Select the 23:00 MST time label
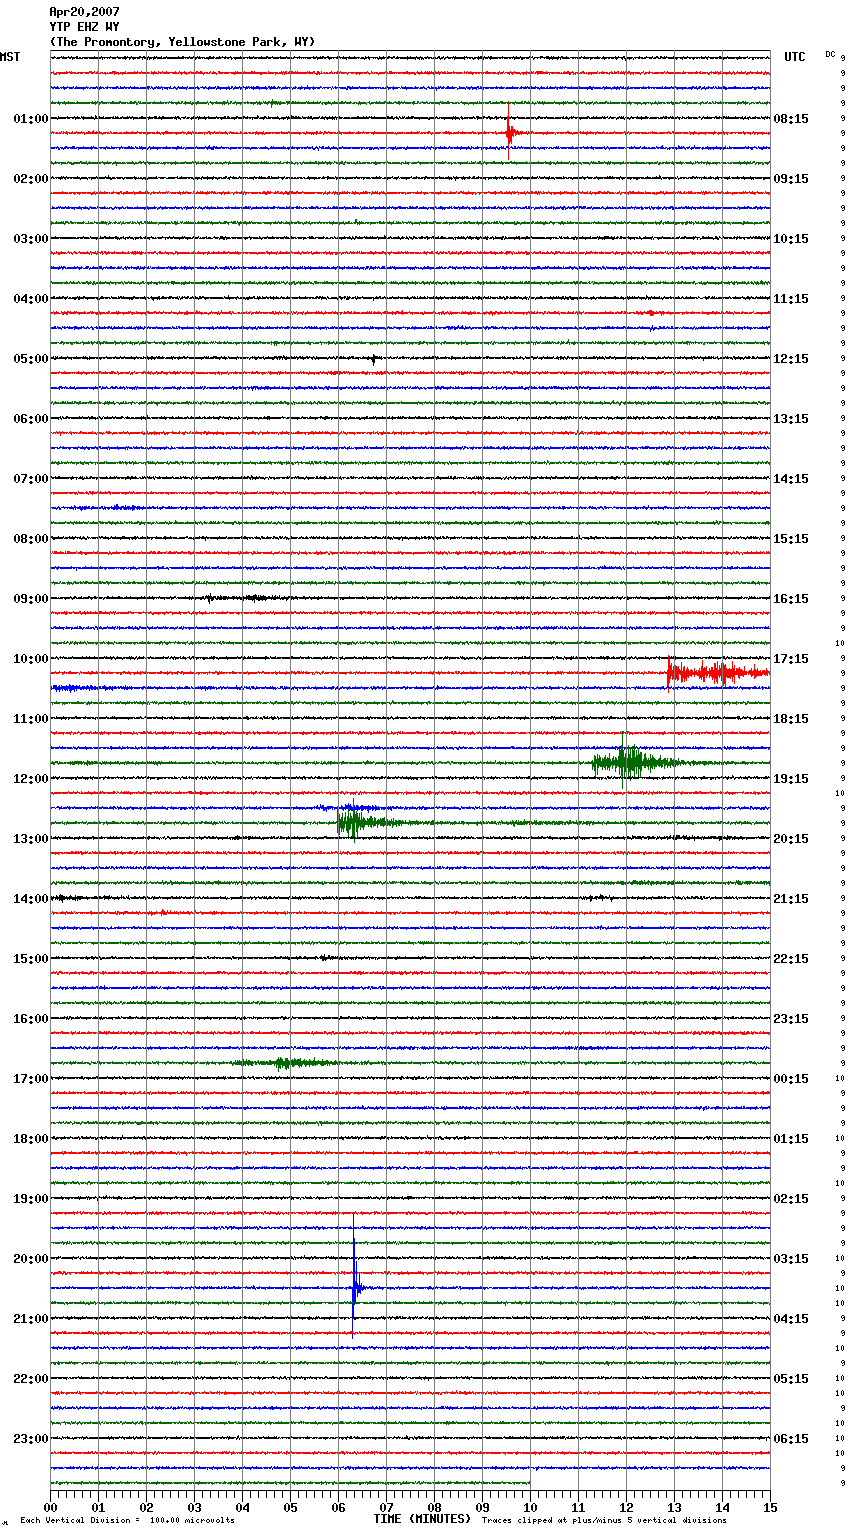 point(31,1439)
